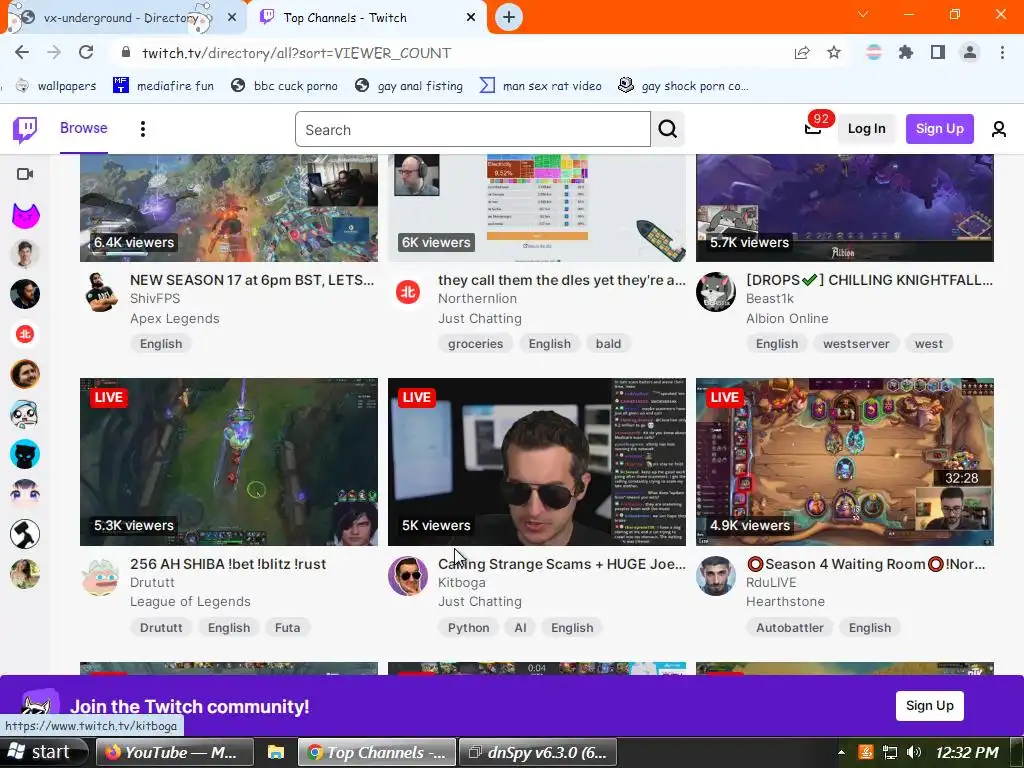This screenshot has width=1024, height=768.
Task: Click the Browse navigation tab
Action: click(84, 128)
